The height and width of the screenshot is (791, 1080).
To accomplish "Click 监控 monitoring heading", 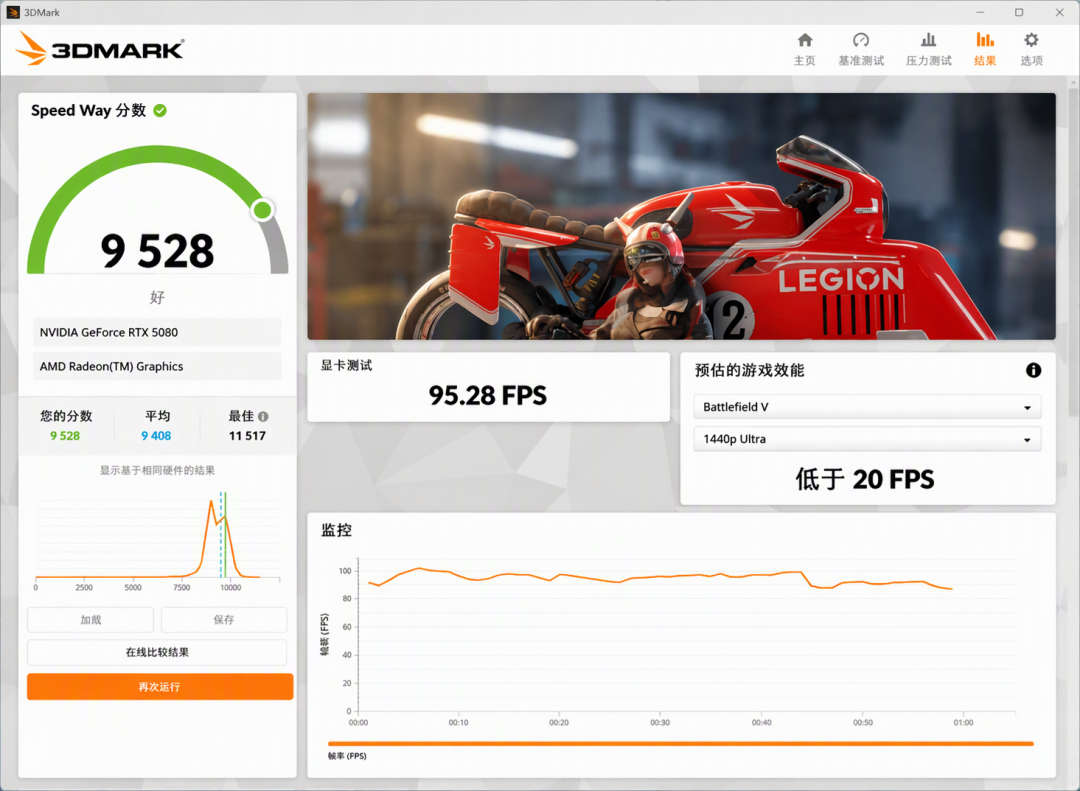I will [x=336, y=530].
